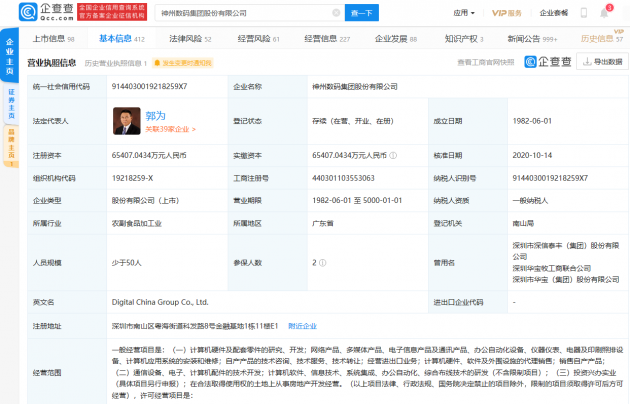Click 工商注册号 440301103553063

coord(343,178)
